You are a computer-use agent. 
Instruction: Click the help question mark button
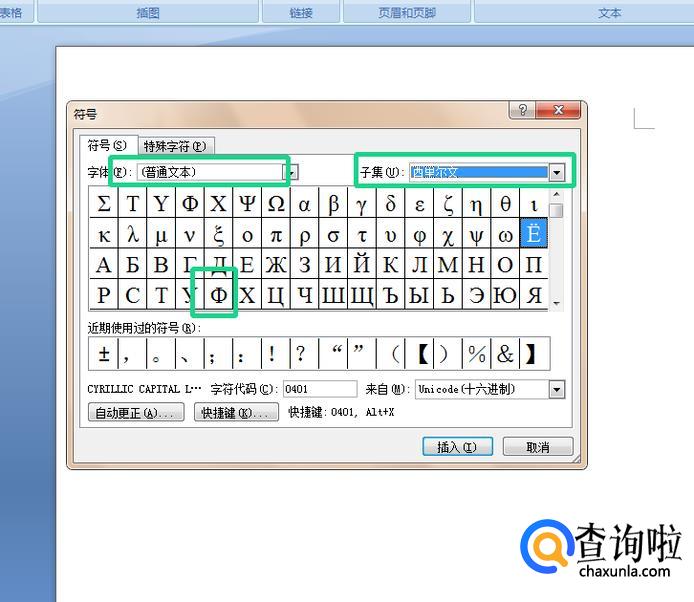pos(522,109)
